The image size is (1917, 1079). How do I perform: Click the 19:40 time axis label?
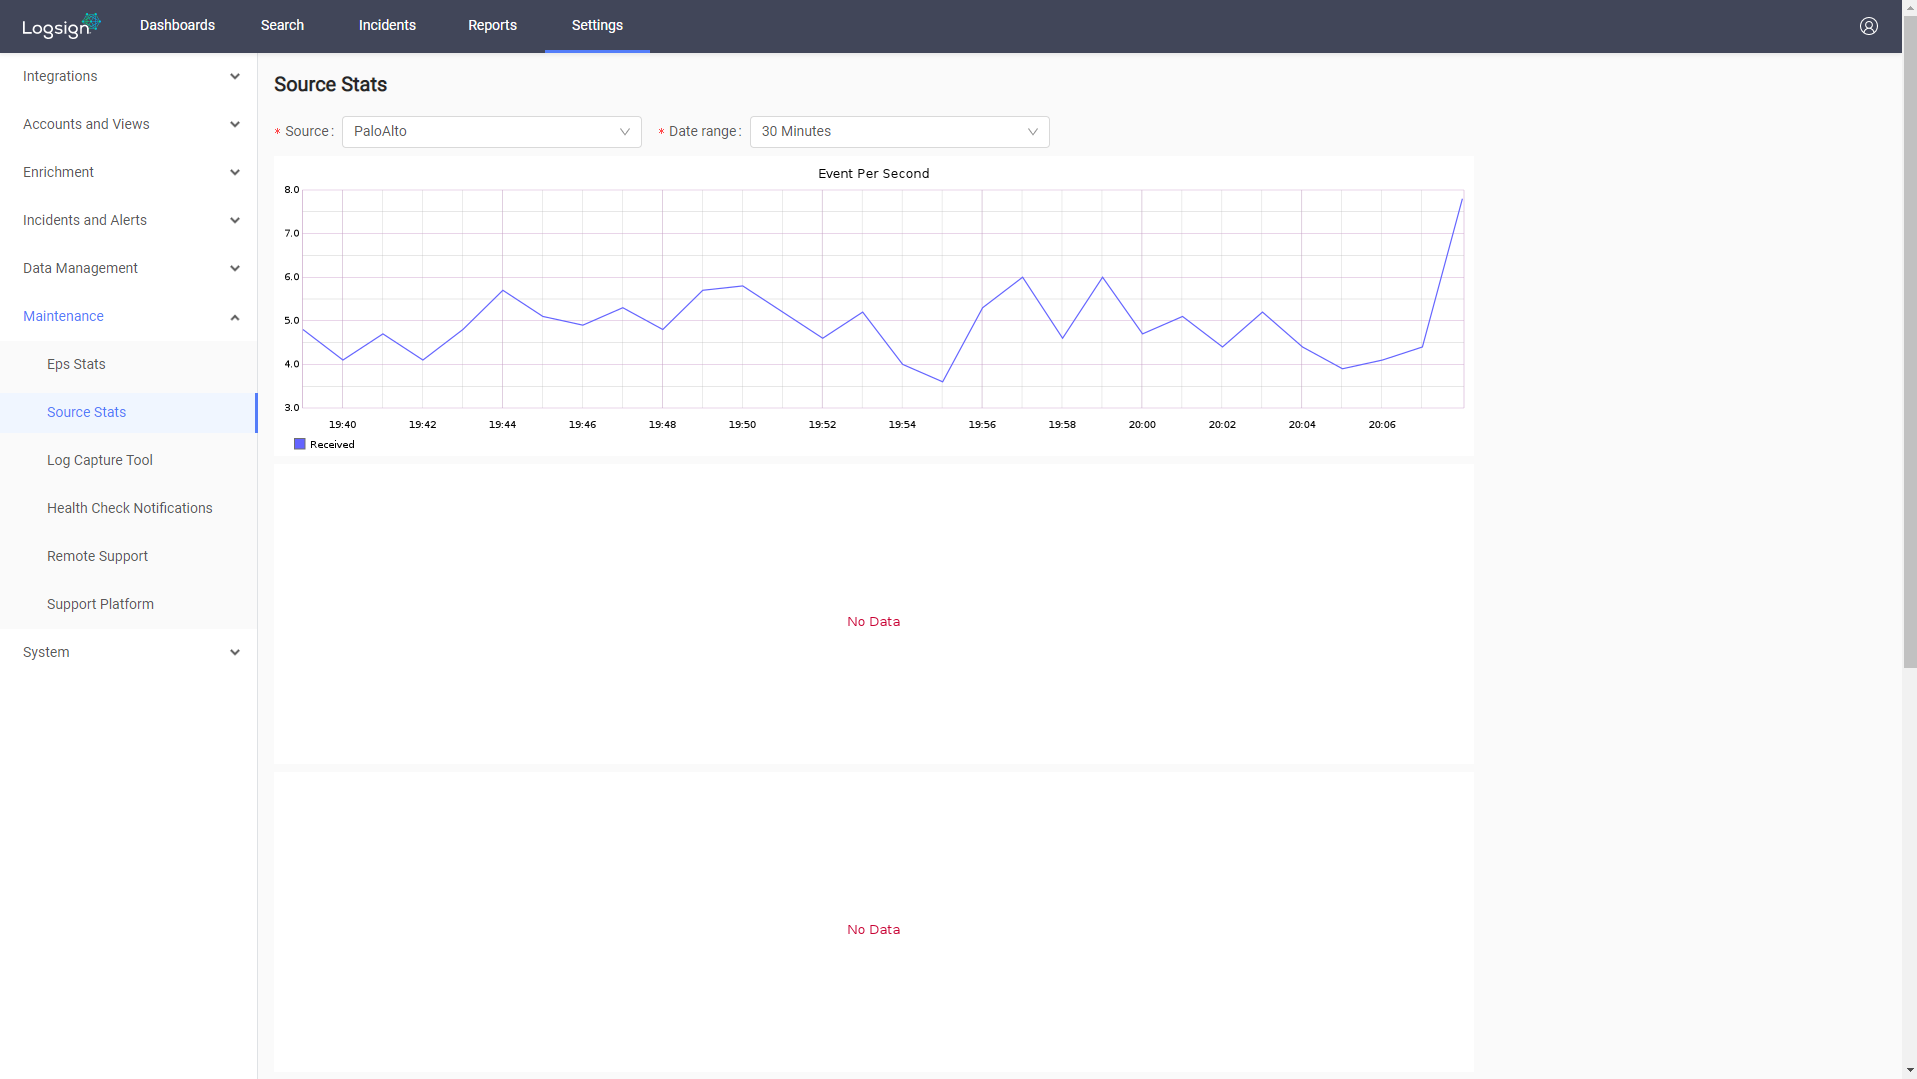(x=342, y=425)
